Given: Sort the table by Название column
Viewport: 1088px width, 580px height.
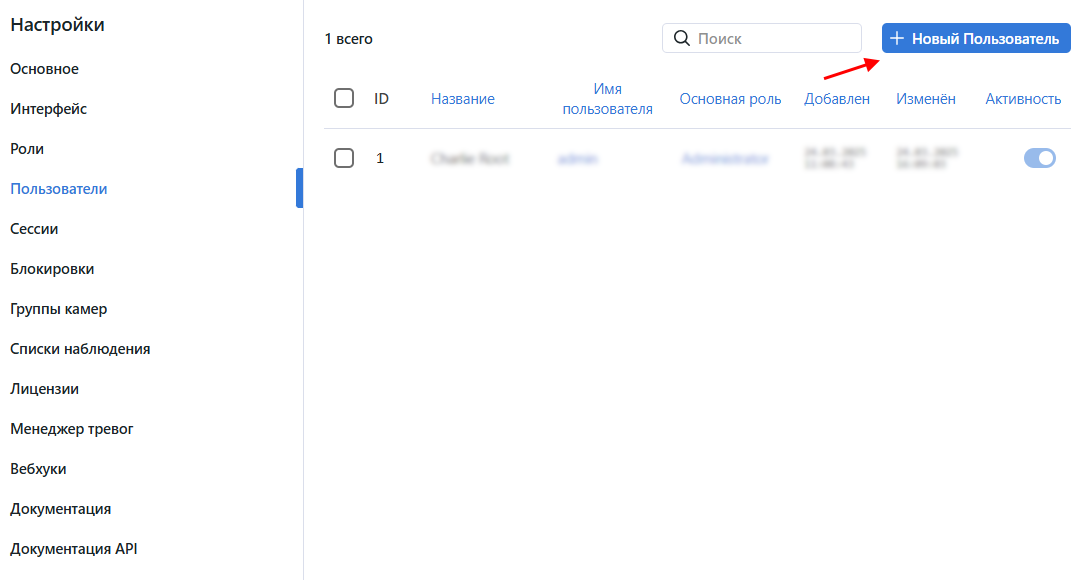Looking at the screenshot, I should point(462,98).
